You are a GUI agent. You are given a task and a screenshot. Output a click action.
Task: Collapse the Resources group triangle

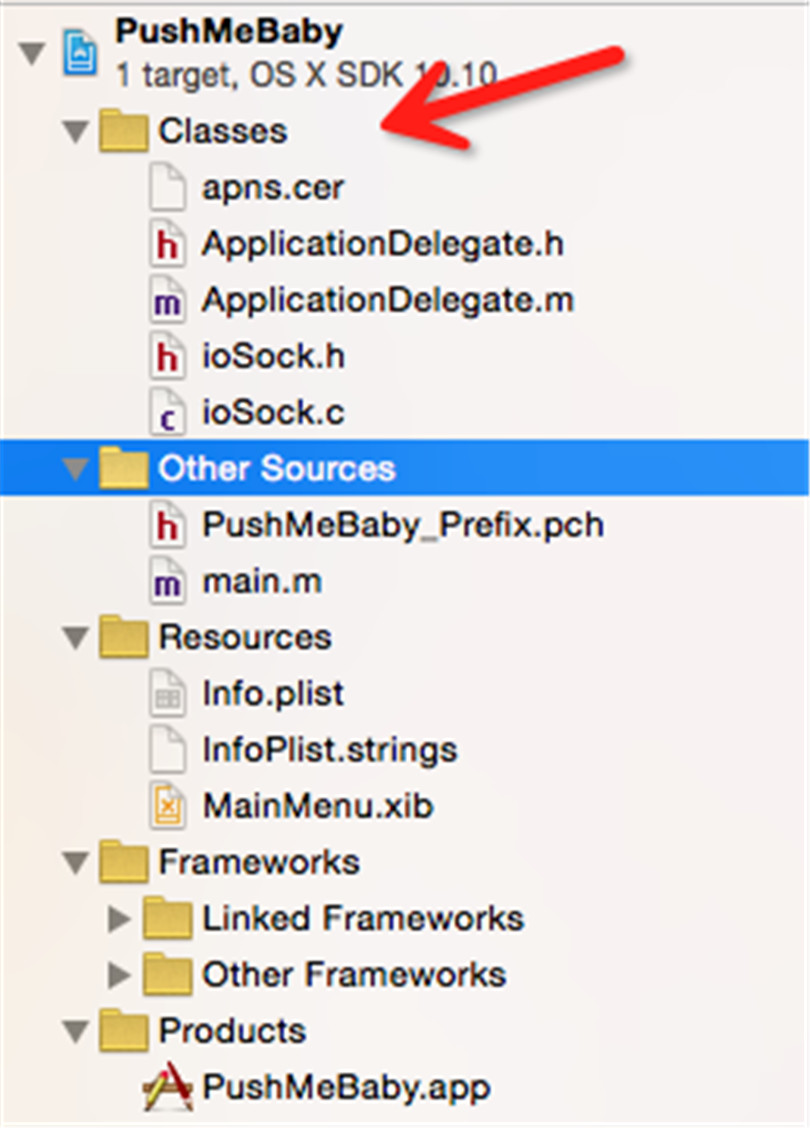(x=74, y=638)
